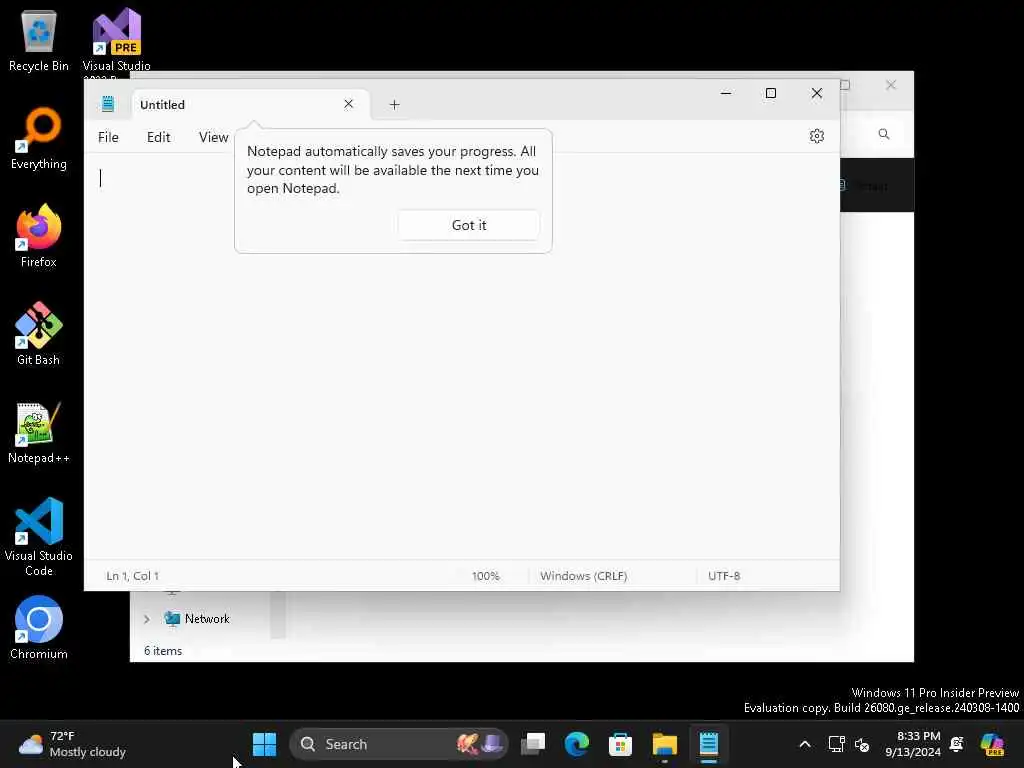Open File Explorer from taskbar

tap(665, 744)
